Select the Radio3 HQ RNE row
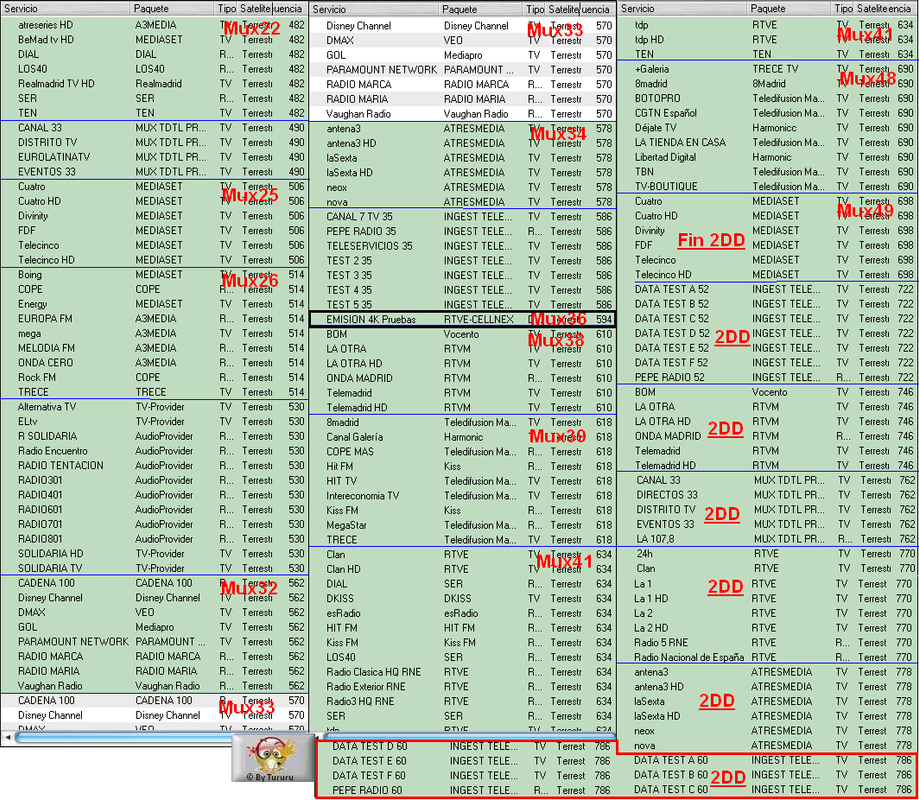919x800 pixels. tap(462, 701)
